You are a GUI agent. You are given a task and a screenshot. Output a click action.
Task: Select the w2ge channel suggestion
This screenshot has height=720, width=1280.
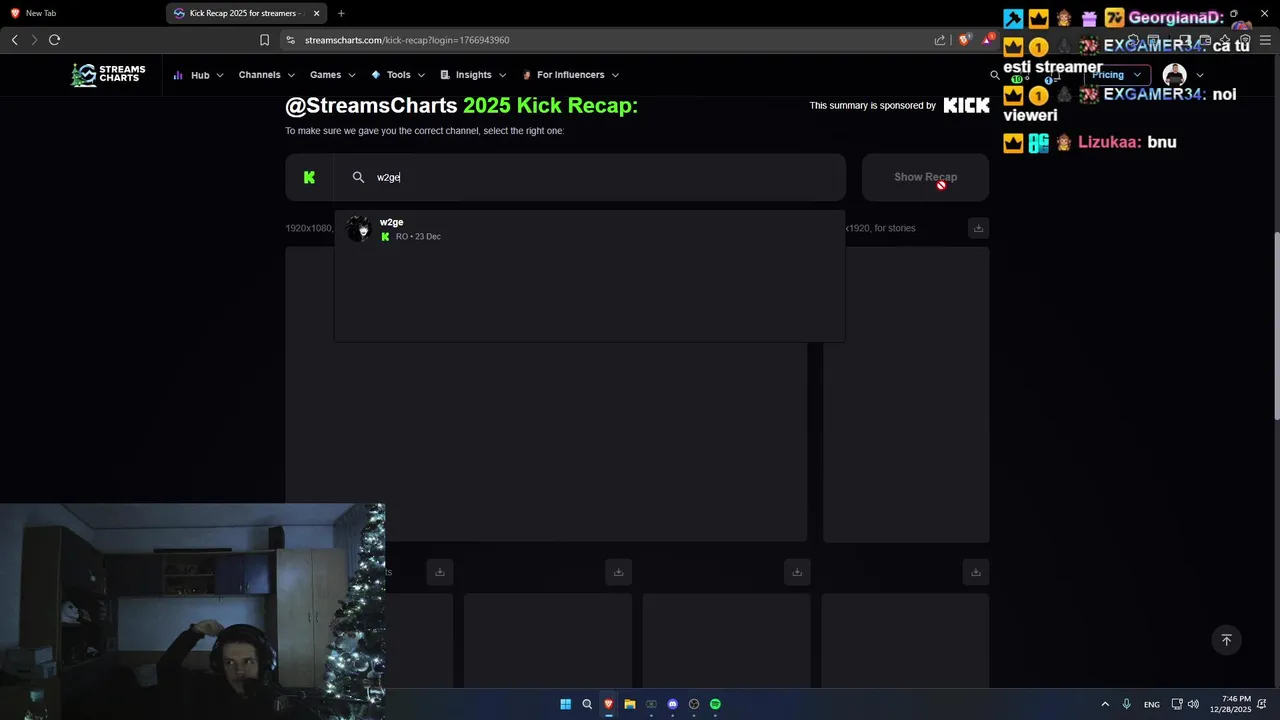pyautogui.click(x=590, y=229)
